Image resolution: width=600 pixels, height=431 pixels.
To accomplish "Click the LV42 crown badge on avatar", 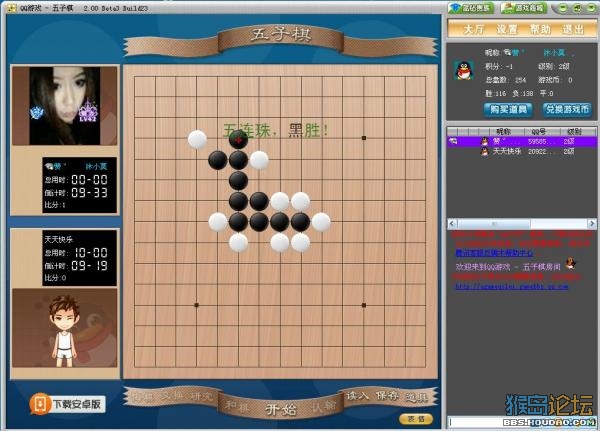I will 88,111.
